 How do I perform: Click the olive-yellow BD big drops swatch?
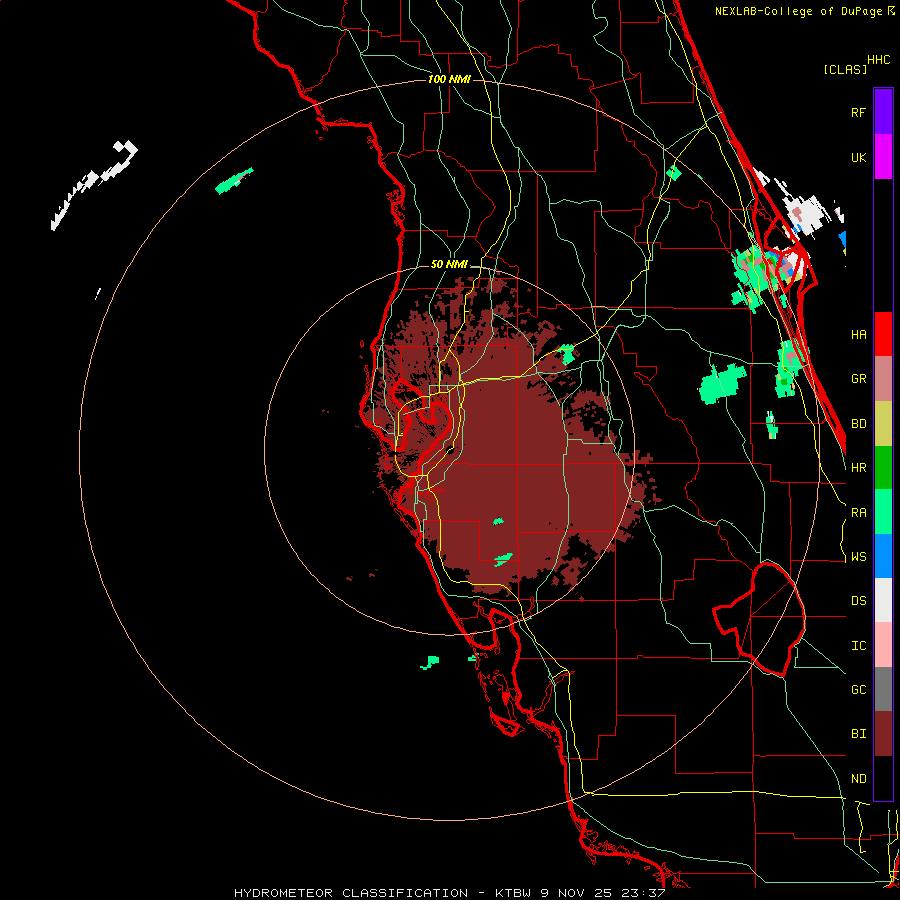(x=883, y=424)
